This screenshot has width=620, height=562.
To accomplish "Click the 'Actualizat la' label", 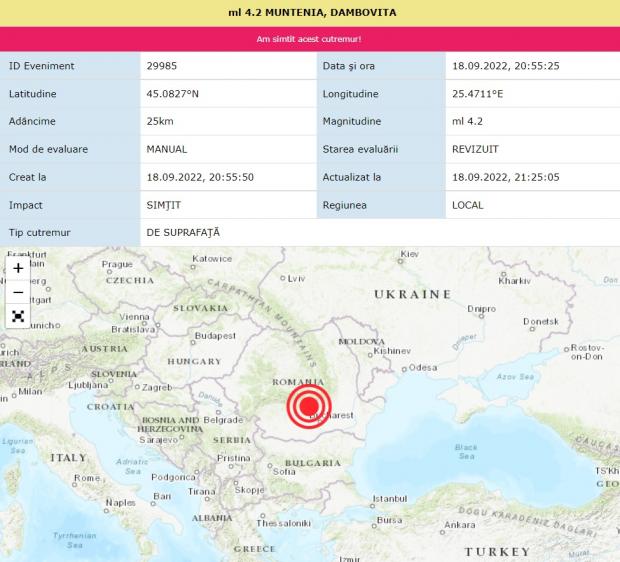I will tap(352, 177).
